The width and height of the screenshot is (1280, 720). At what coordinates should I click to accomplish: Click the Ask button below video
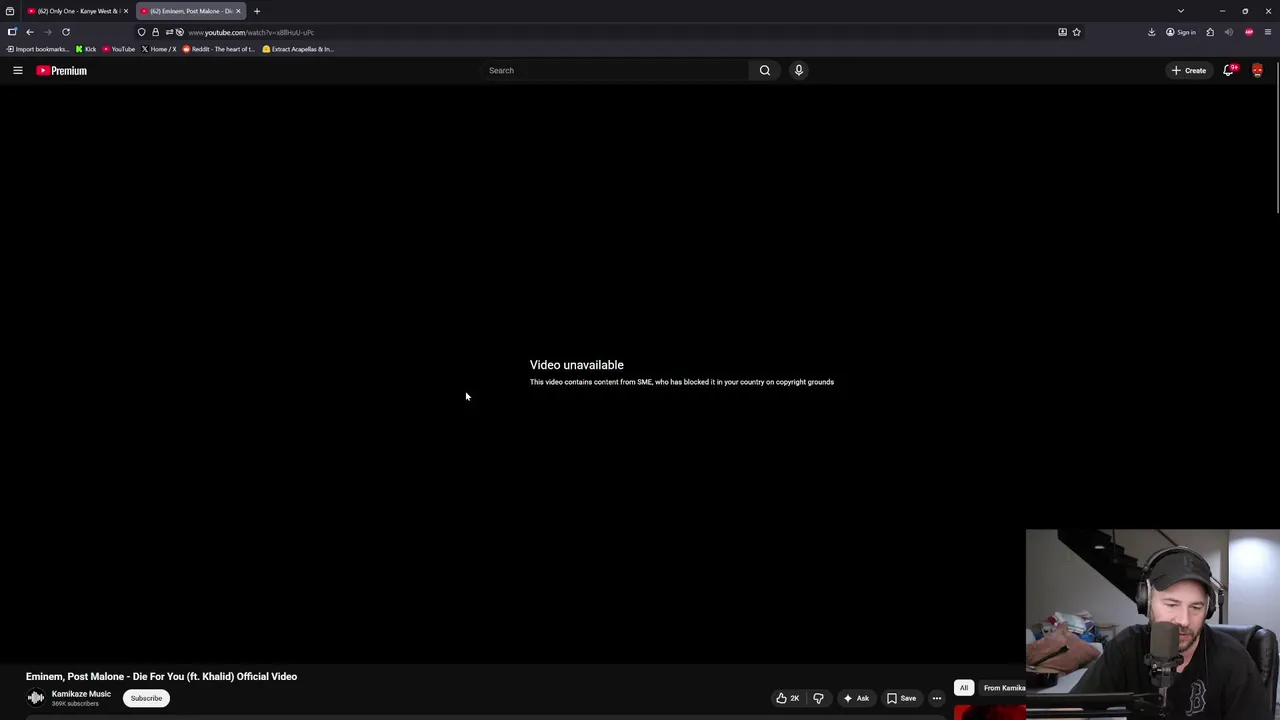coord(855,698)
